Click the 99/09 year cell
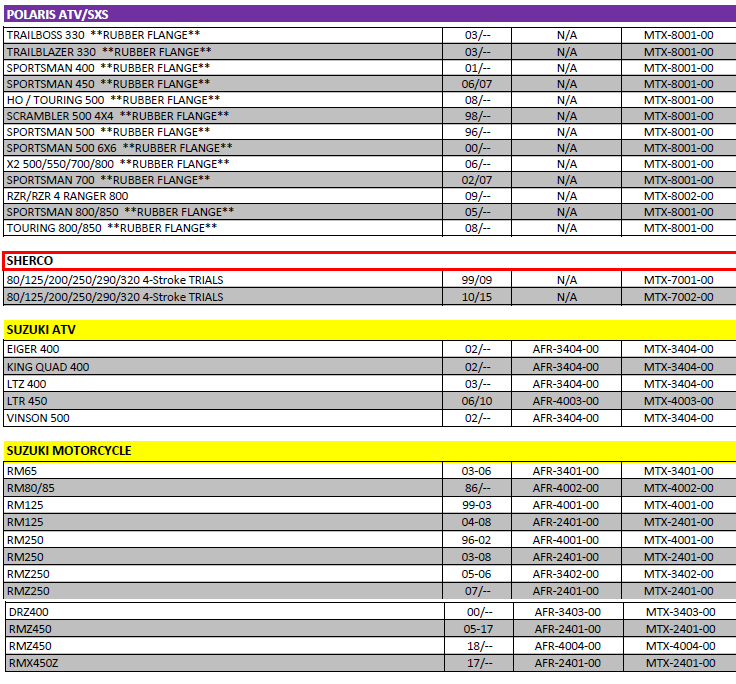Viewport: 736px width, 684px height. (x=477, y=280)
